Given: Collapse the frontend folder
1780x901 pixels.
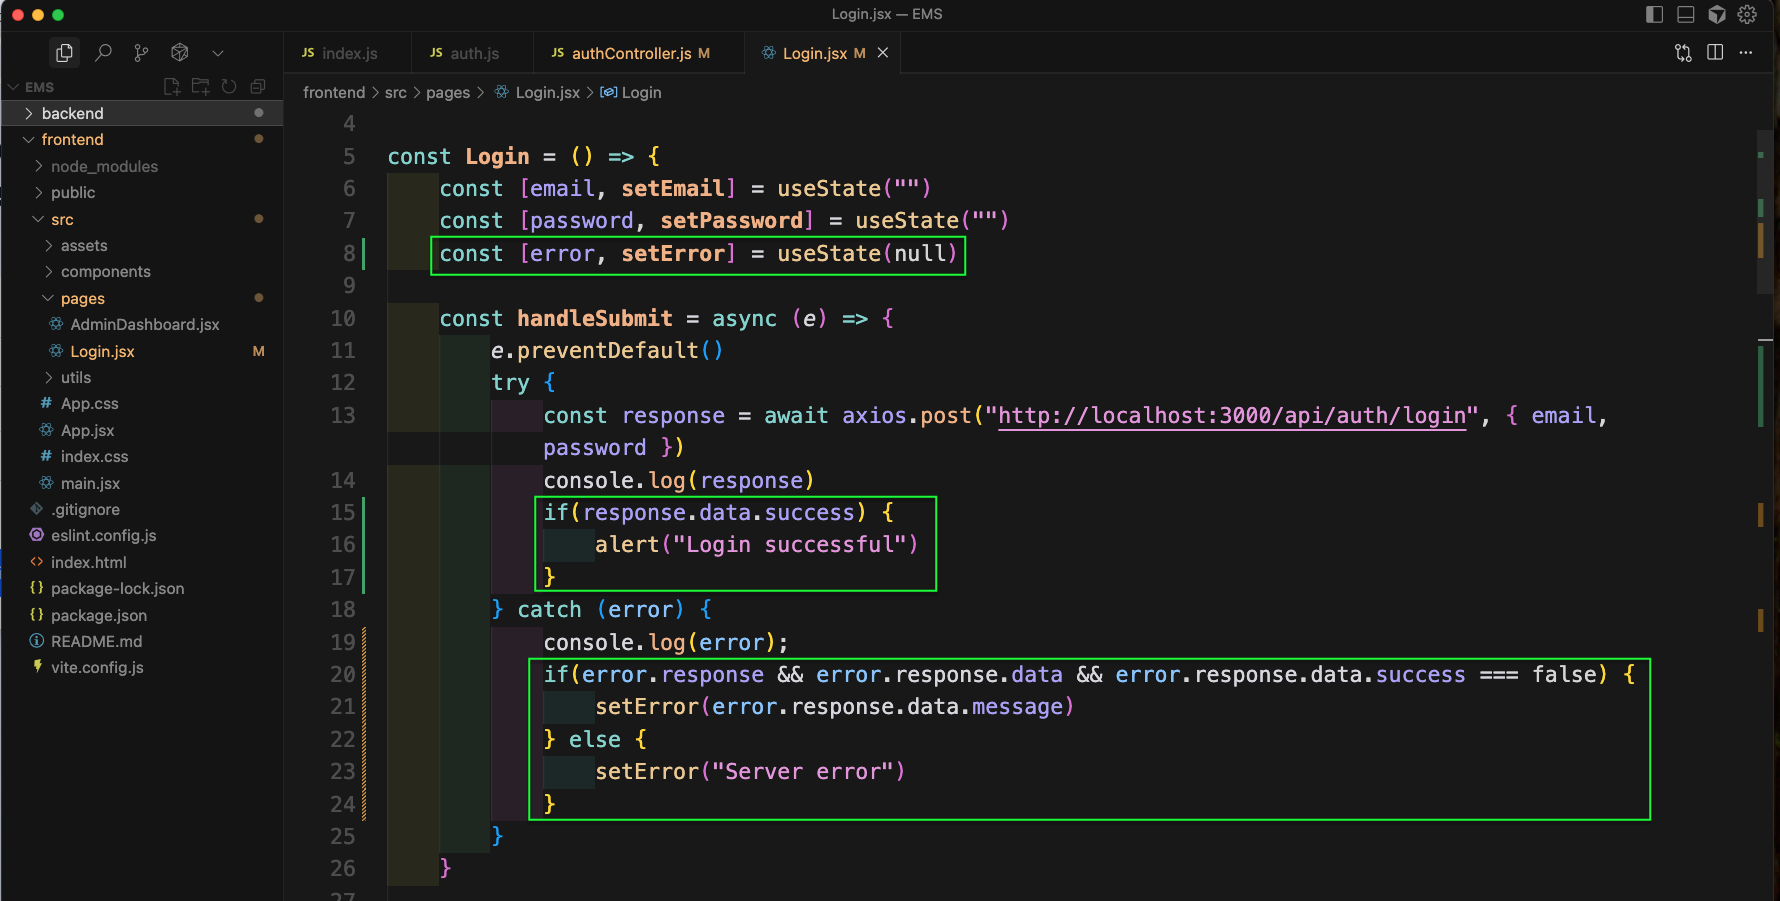Looking at the screenshot, I should [72, 139].
